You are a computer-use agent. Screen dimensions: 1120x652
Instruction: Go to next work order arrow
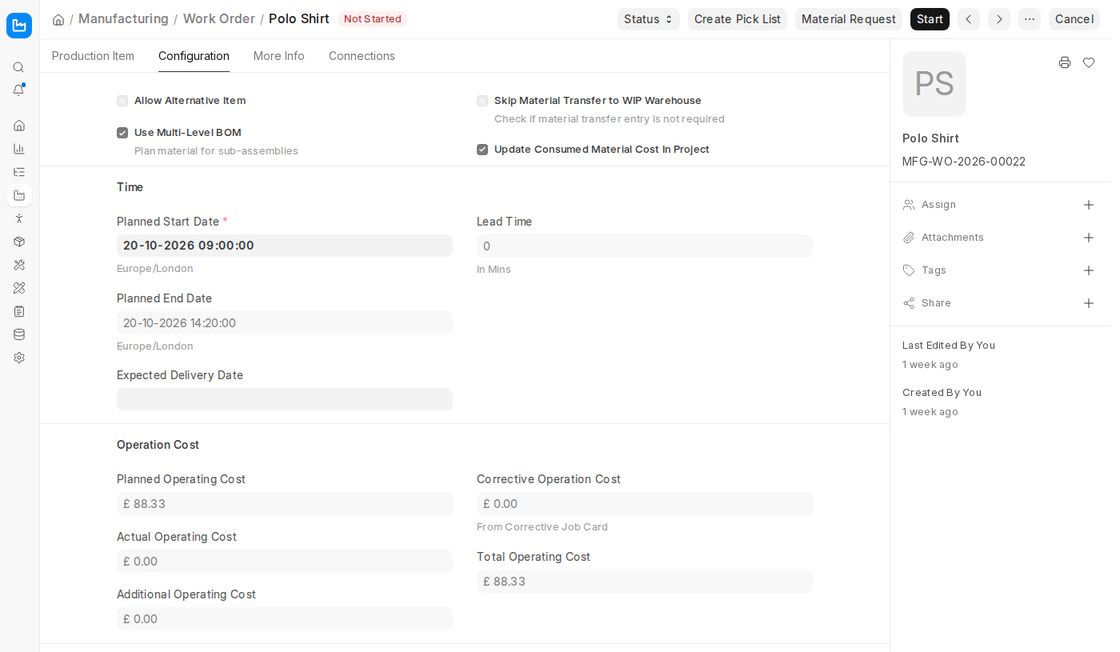pos(999,19)
